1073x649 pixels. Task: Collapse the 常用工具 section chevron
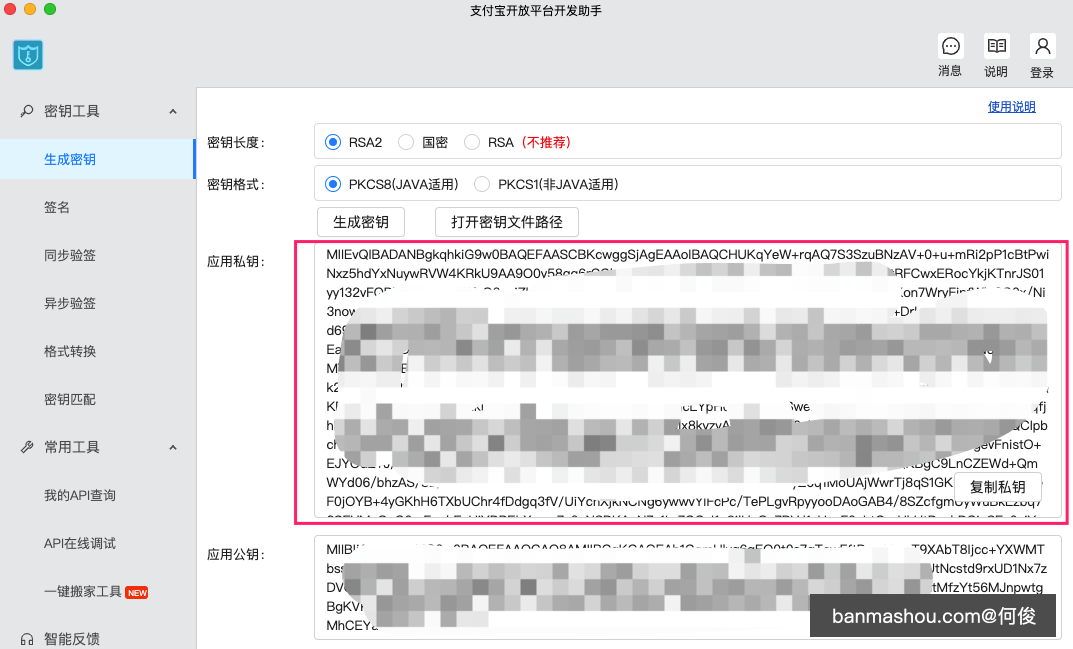click(173, 447)
